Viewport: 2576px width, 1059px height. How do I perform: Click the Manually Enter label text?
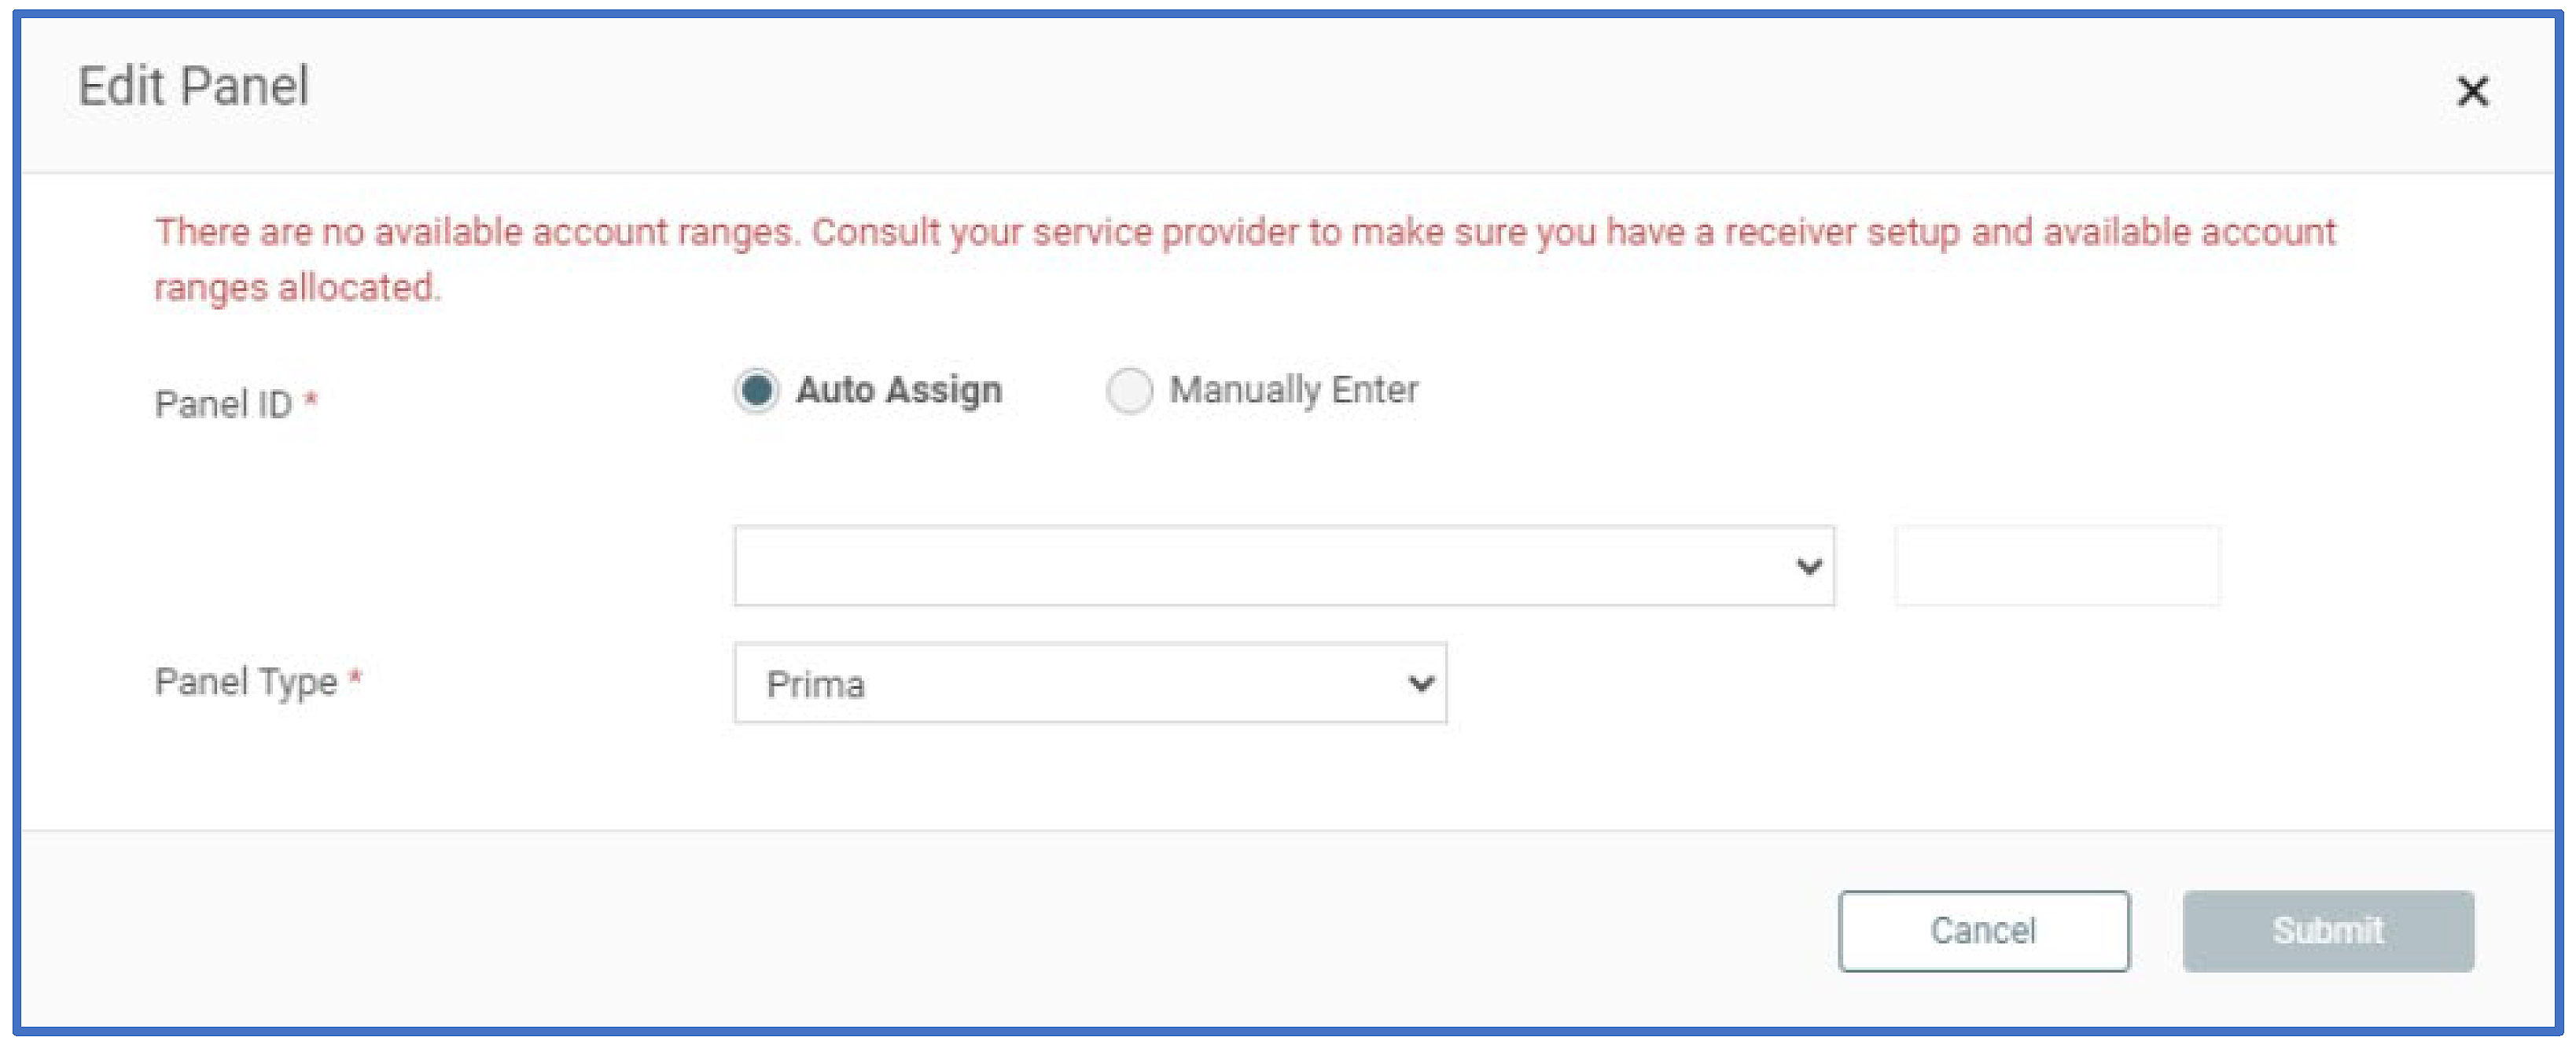tap(1293, 390)
